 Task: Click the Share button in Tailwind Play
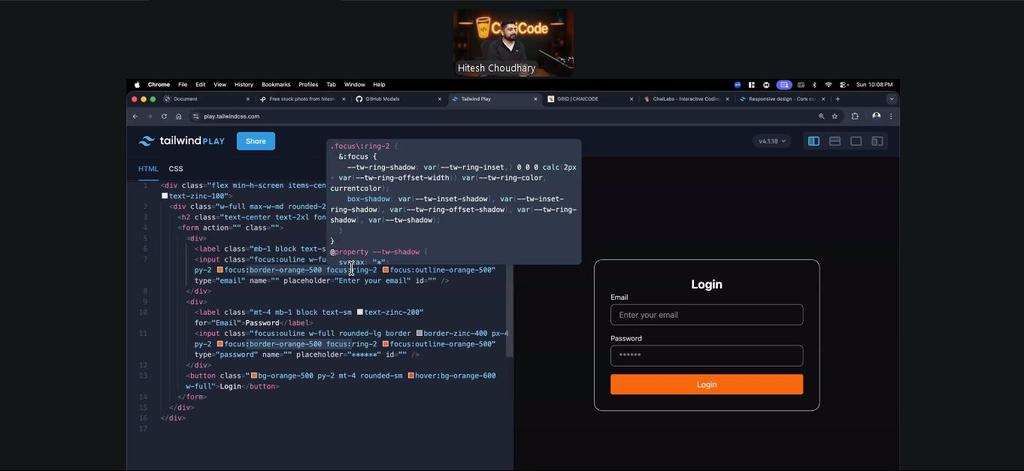coord(255,141)
